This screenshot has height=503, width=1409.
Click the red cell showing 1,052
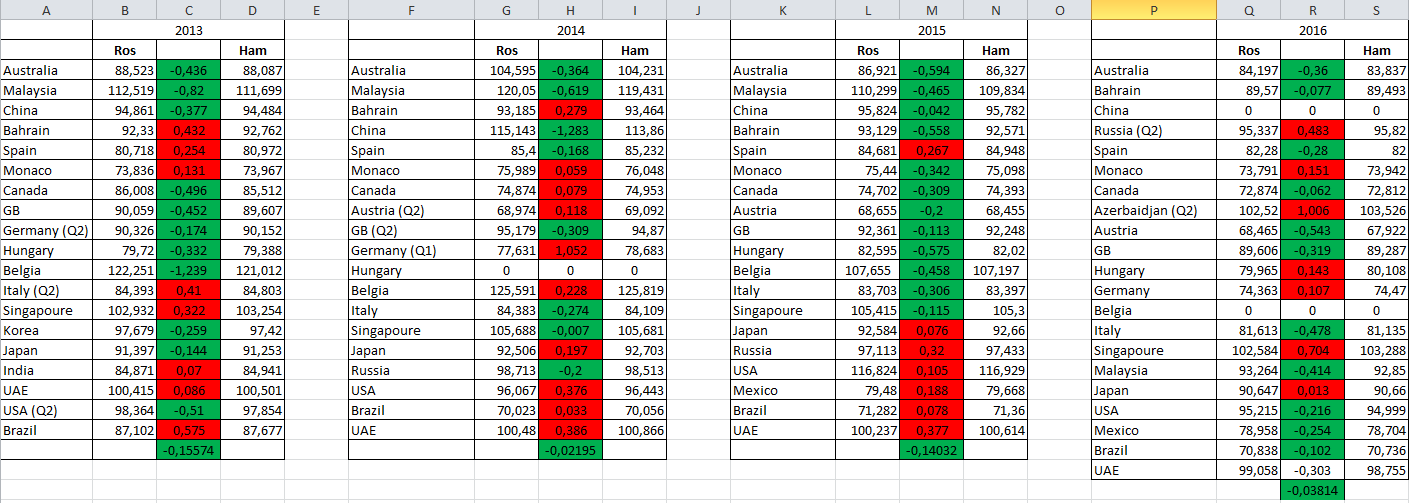(570, 250)
